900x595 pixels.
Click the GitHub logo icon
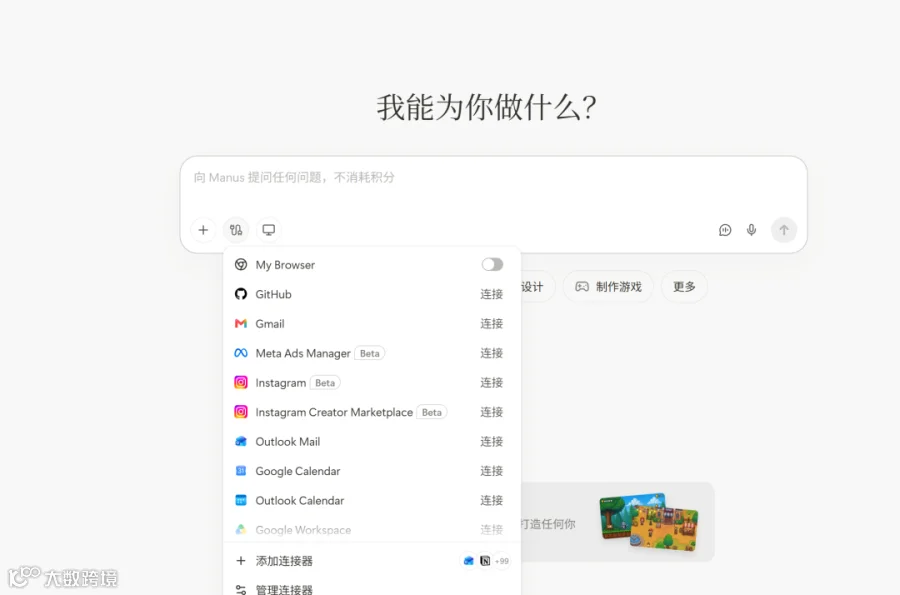coord(241,294)
